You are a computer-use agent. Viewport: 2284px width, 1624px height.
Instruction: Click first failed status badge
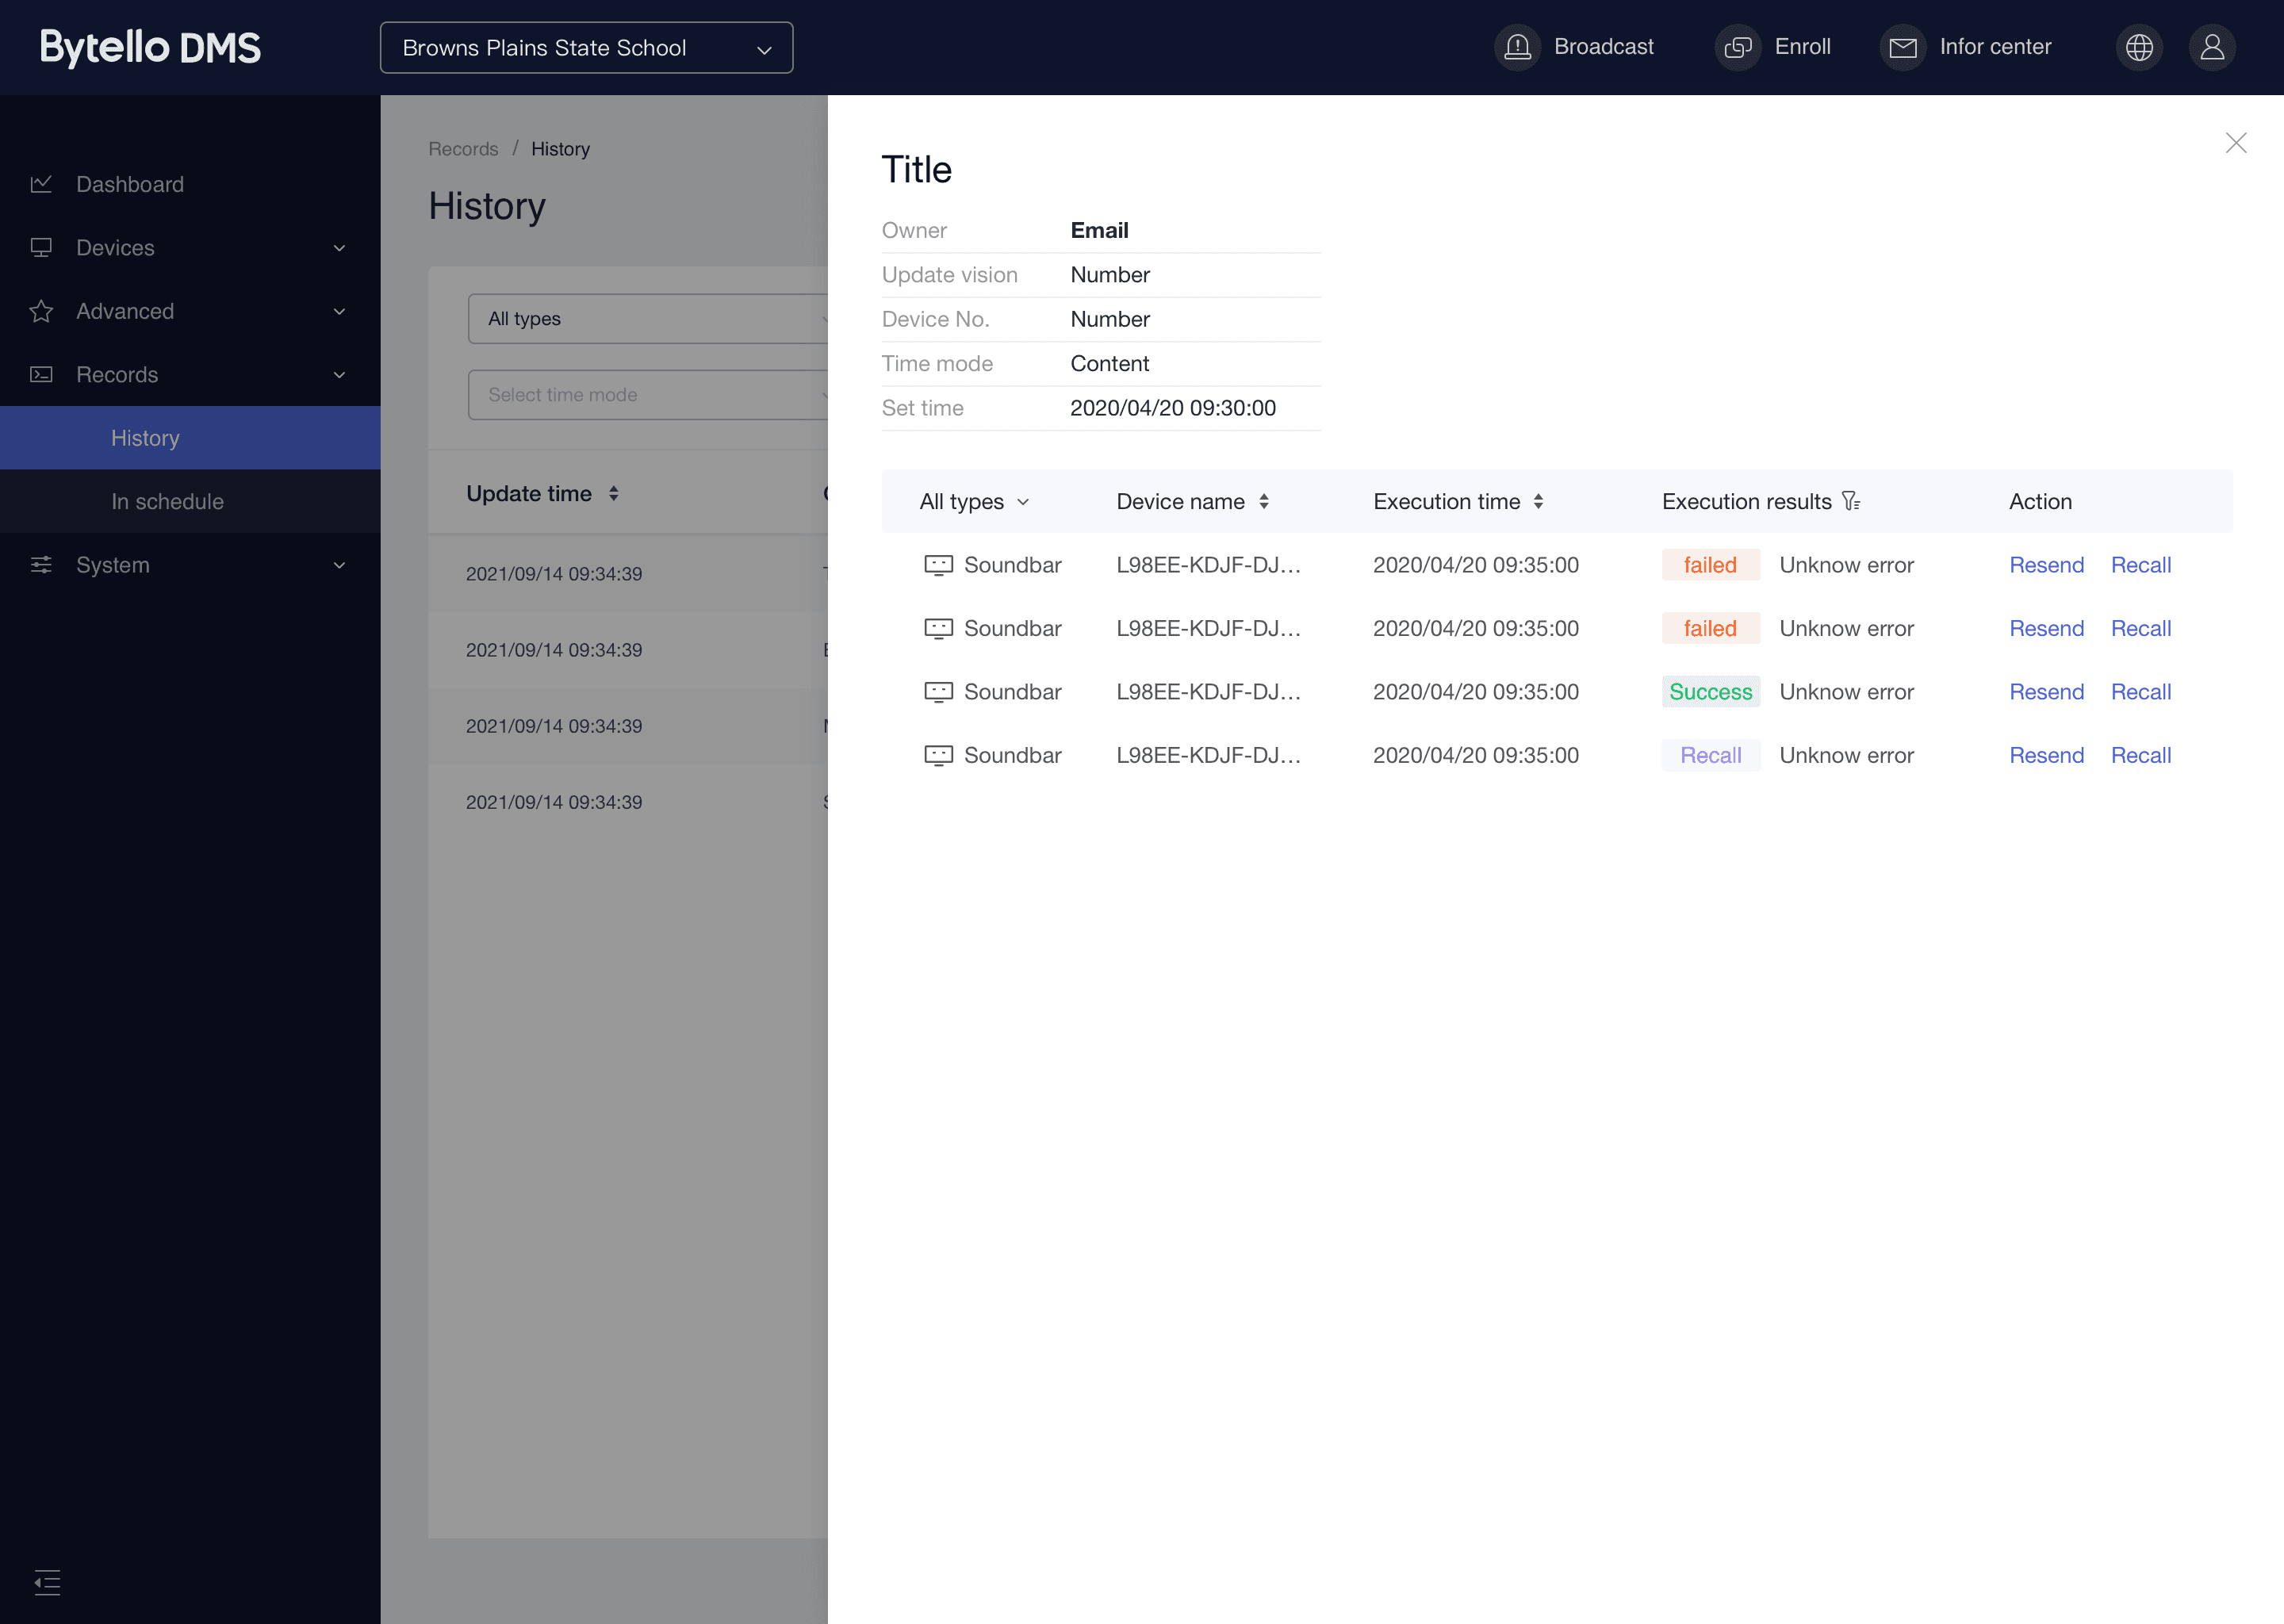1710,565
